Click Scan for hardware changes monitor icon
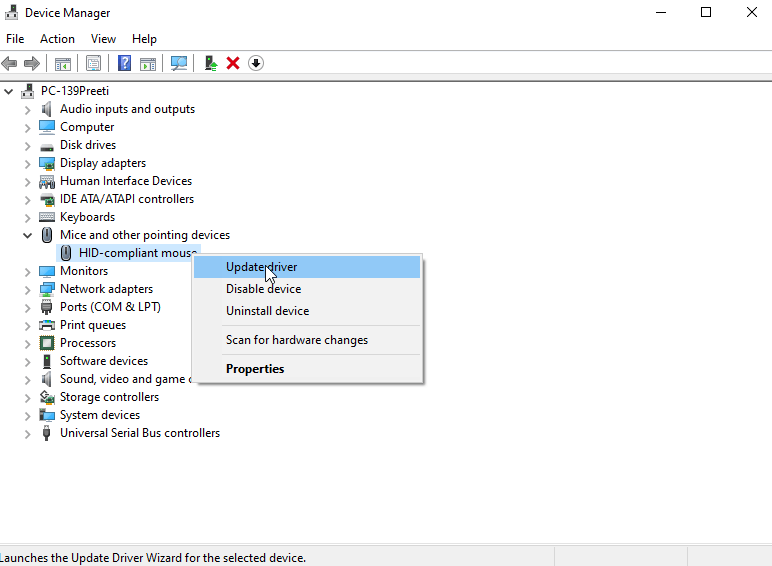This screenshot has width=772, height=566. pos(179,63)
